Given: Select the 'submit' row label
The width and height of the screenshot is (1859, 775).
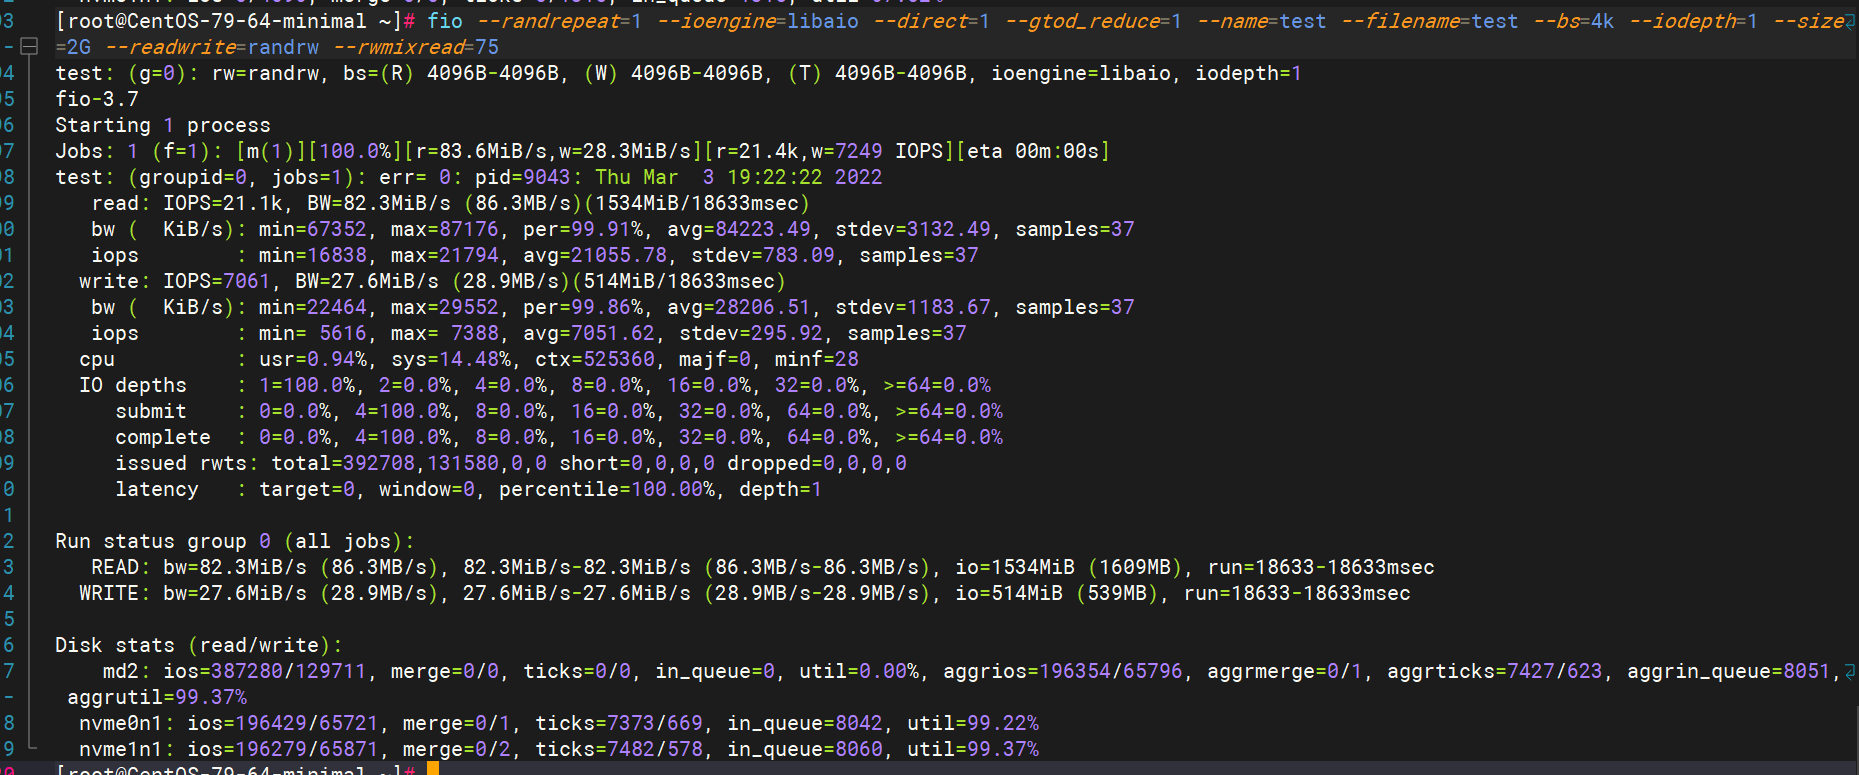Looking at the screenshot, I should (x=151, y=411).
